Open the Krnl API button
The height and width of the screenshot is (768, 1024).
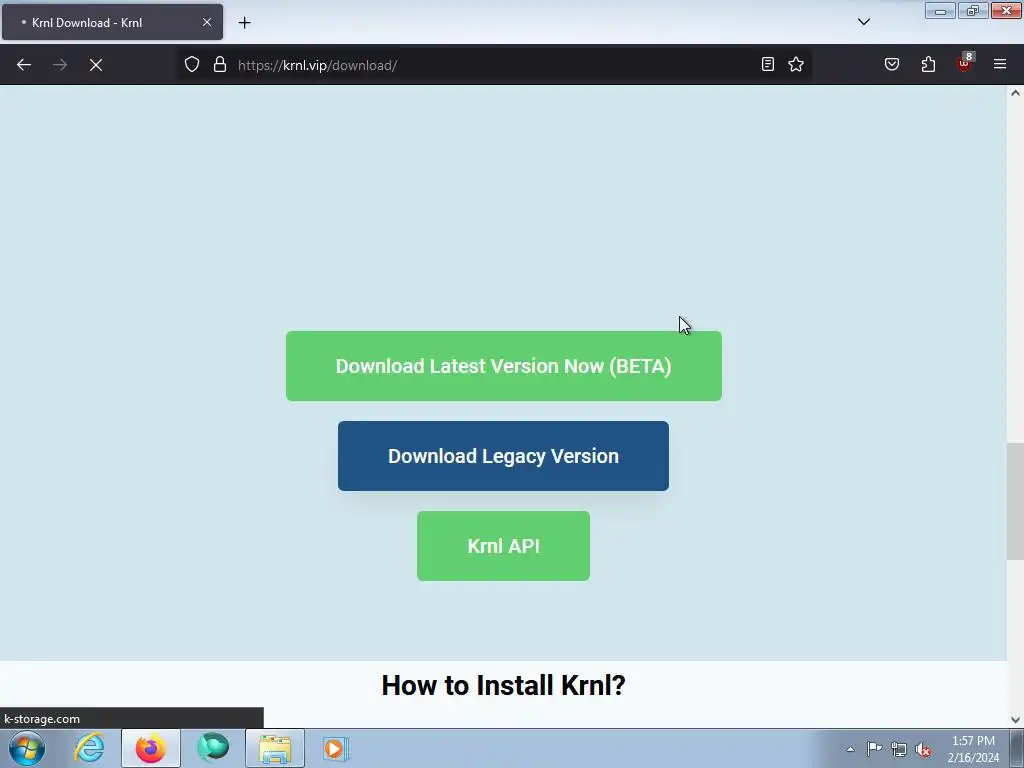504,546
